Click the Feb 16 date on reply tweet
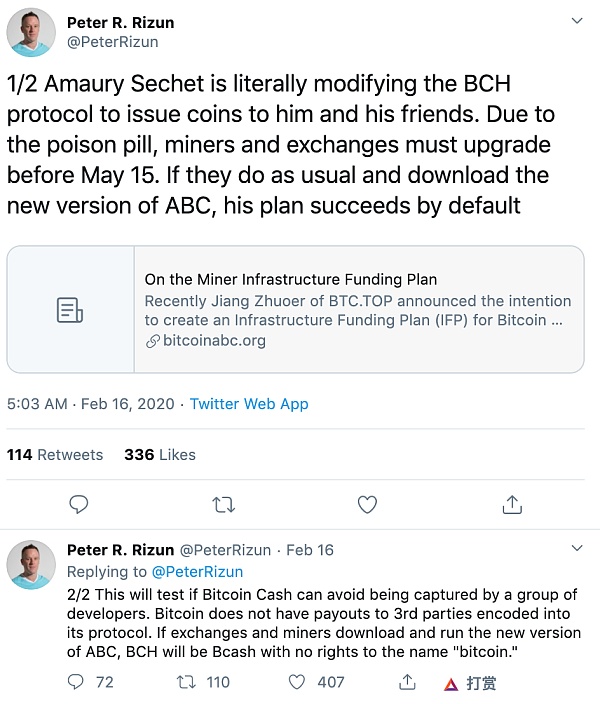Viewport: 600px width, 704px height. click(x=310, y=550)
